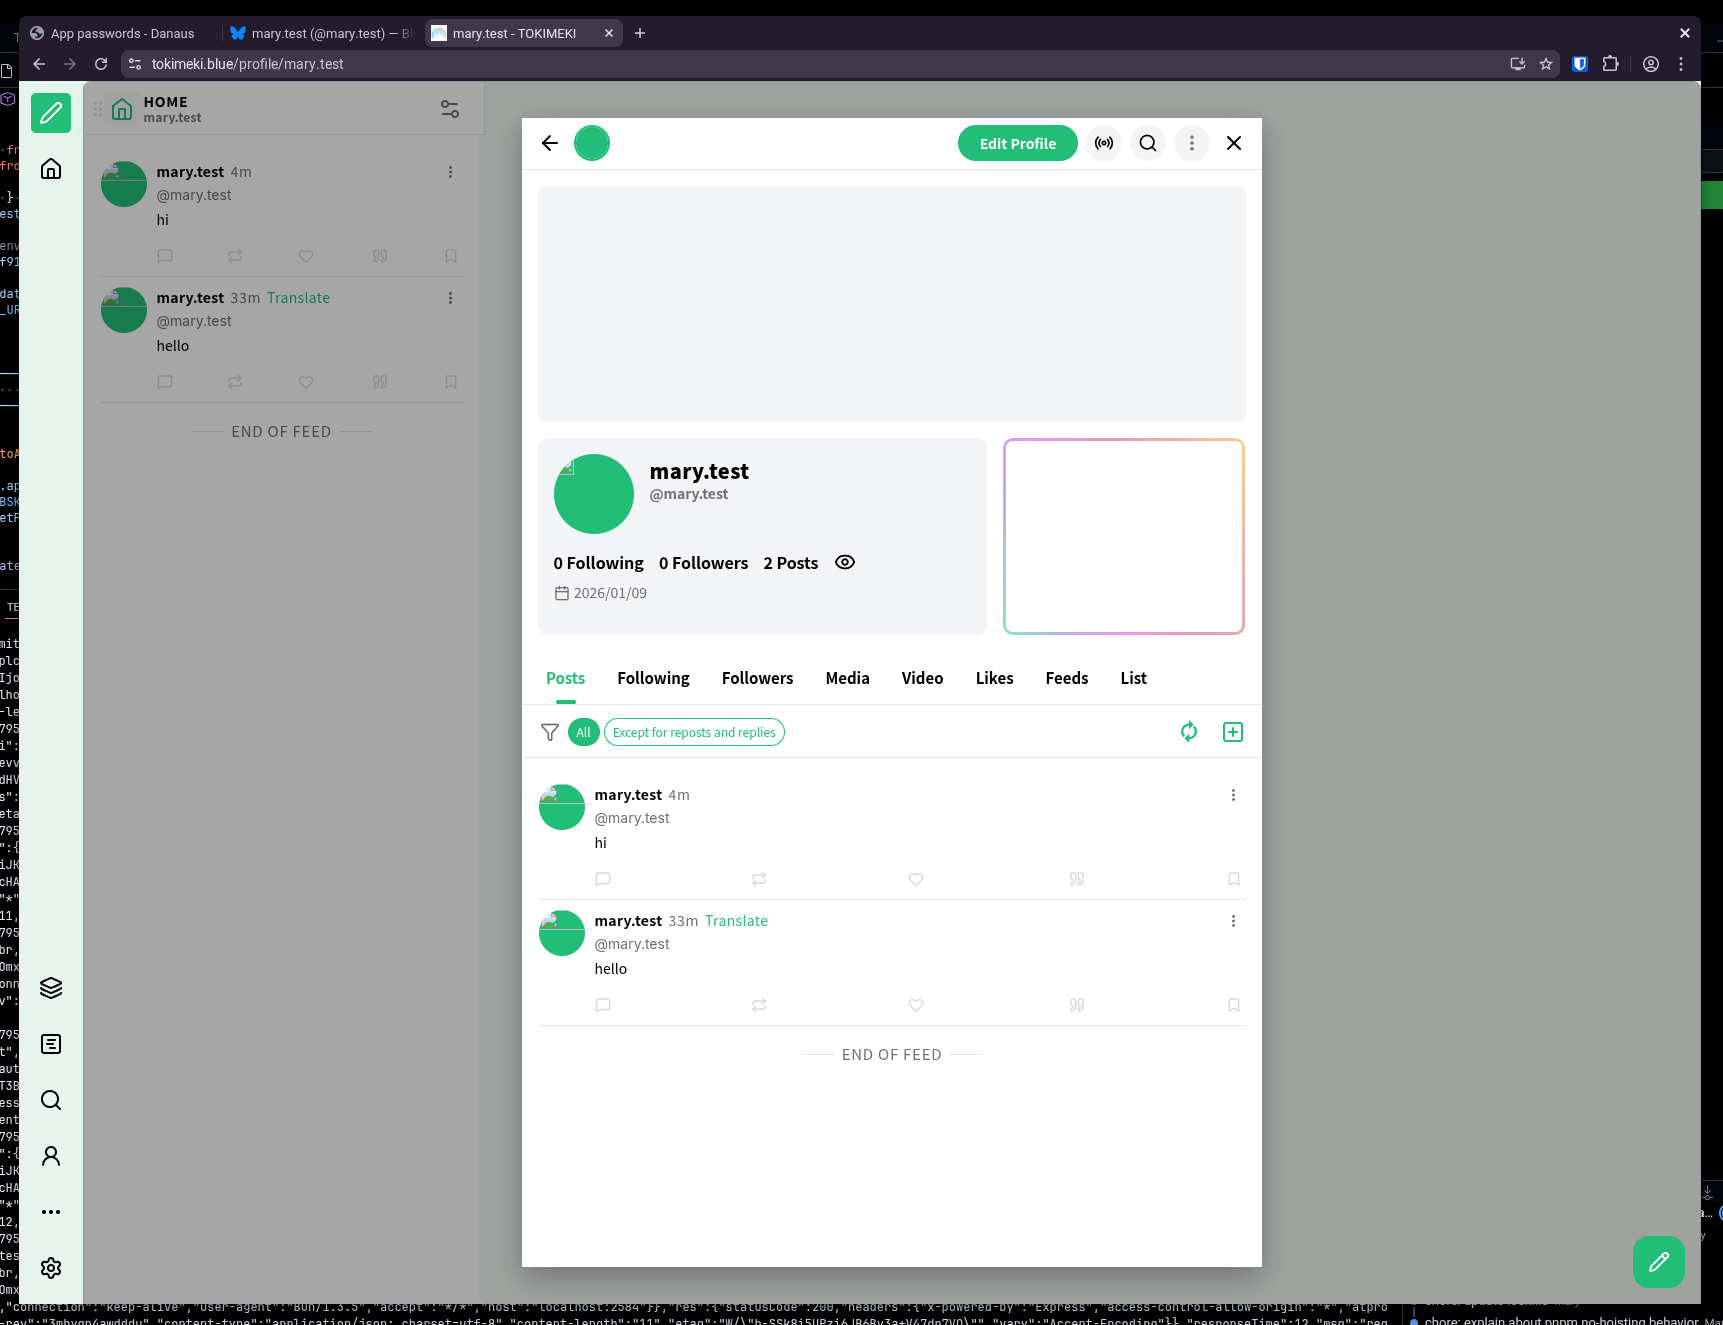
Task: Enable 'Except for reposts and replies' filter
Action: [x=694, y=732]
